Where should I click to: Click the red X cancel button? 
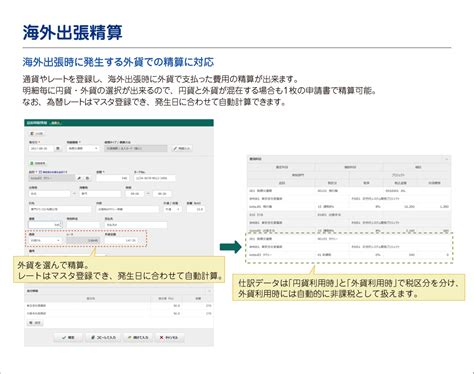[x=169, y=338]
